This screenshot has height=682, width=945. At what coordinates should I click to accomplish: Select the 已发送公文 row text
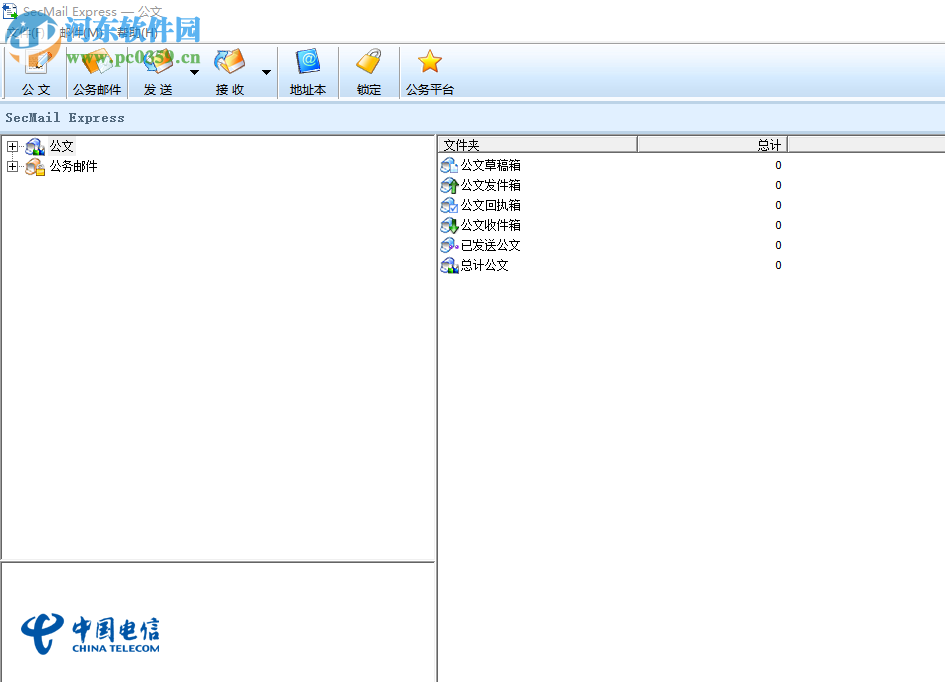coord(491,245)
